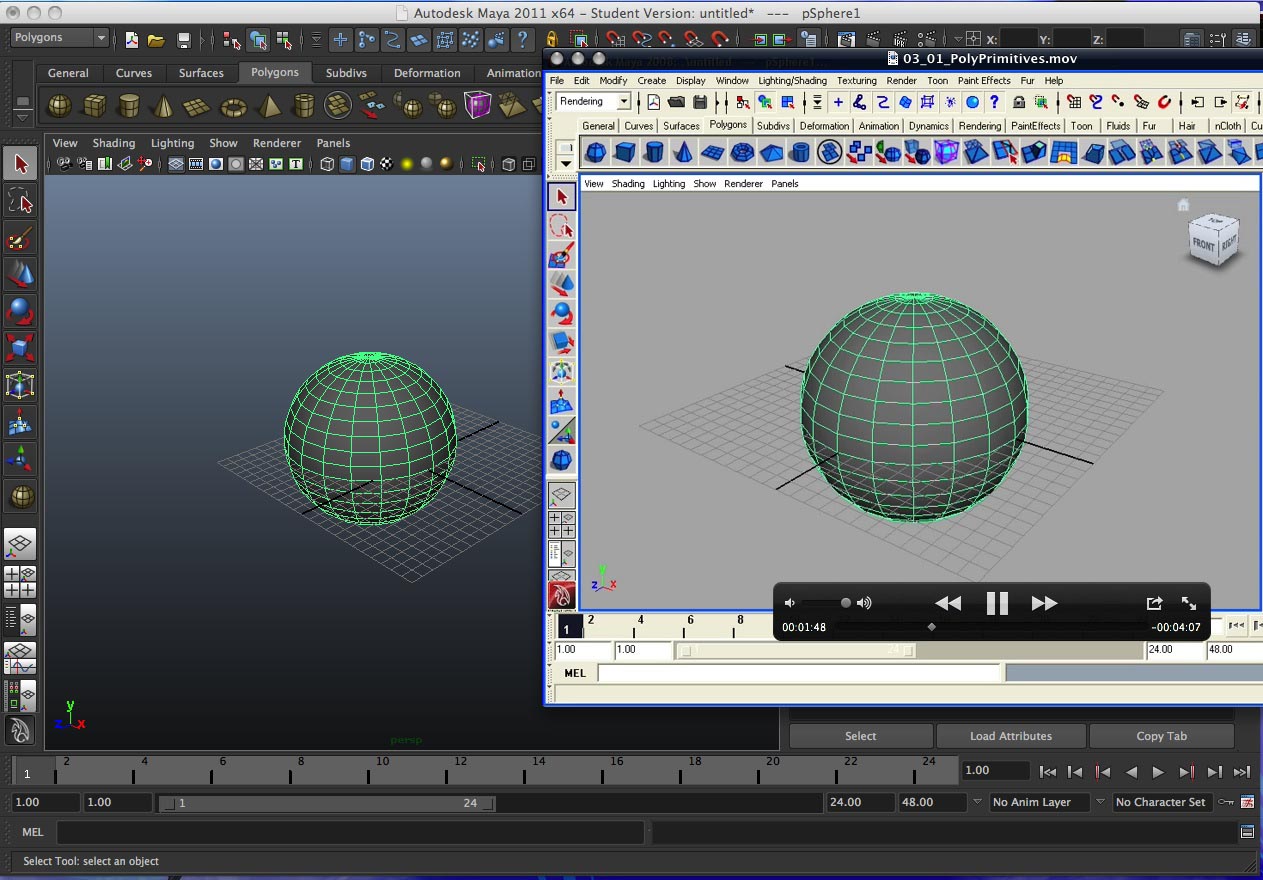
Task: Create a polygon cube from the shelf
Action: [92, 105]
